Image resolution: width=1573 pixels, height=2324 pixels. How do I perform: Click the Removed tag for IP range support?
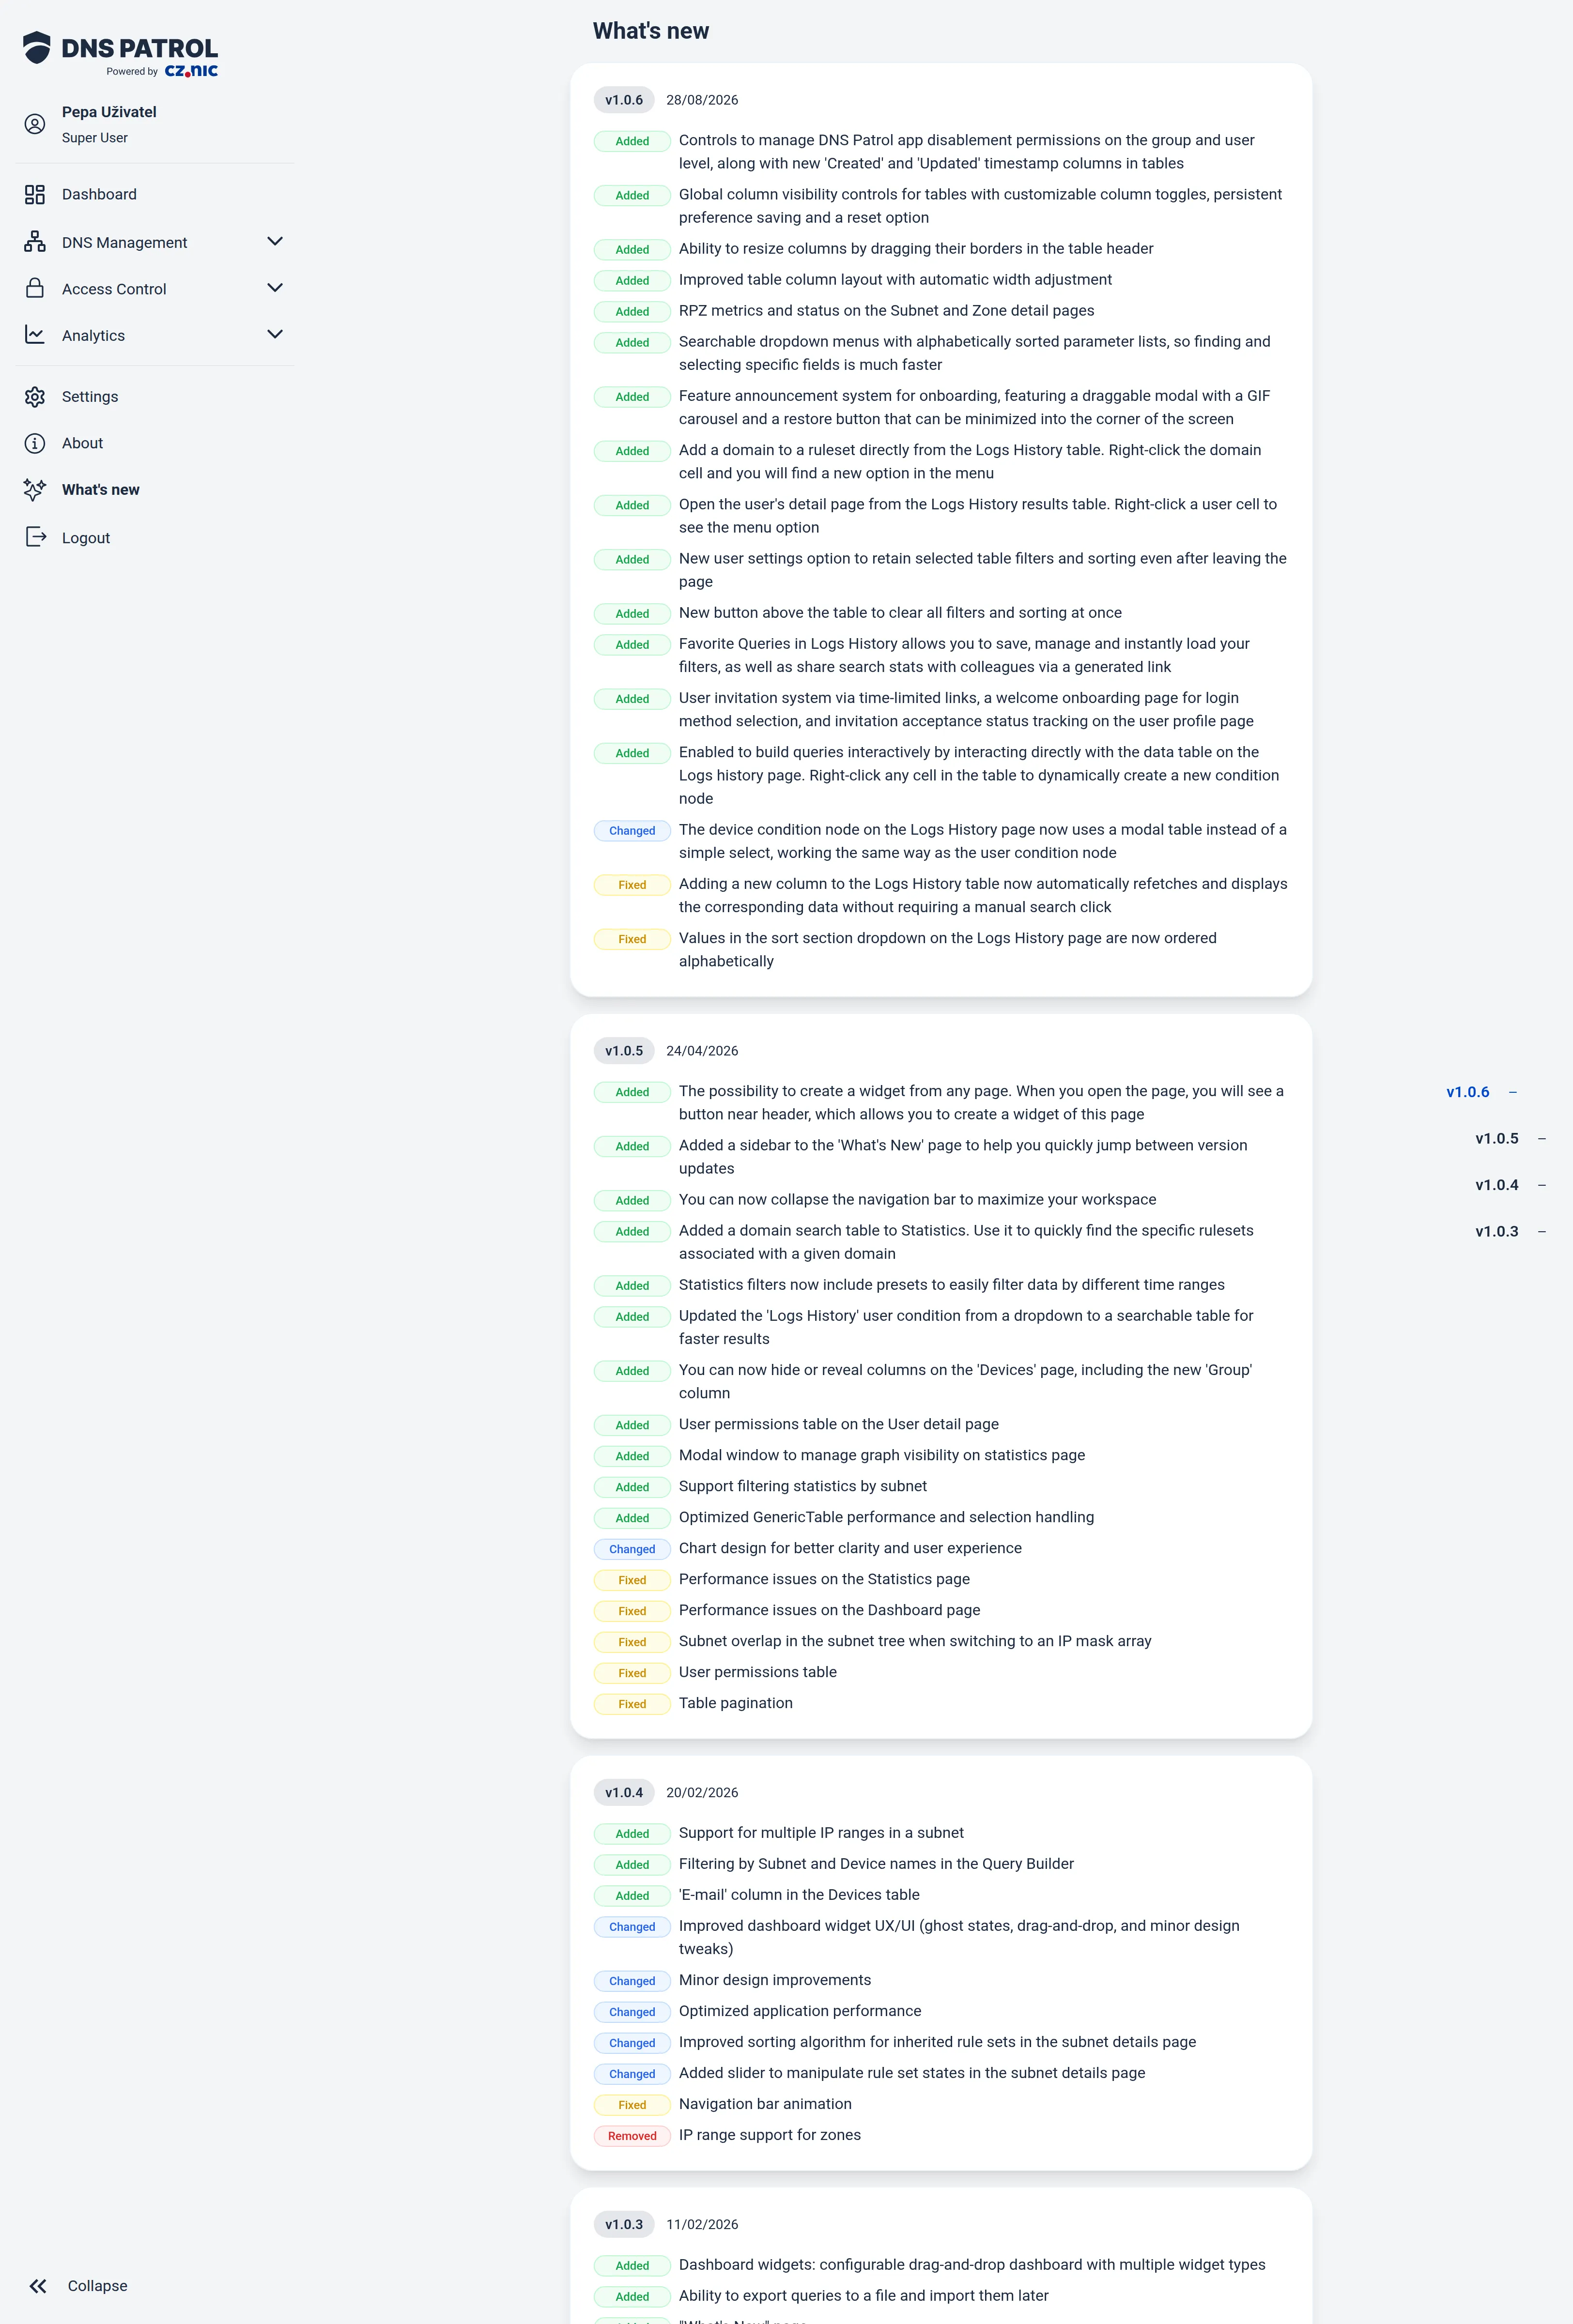tap(632, 2136)
